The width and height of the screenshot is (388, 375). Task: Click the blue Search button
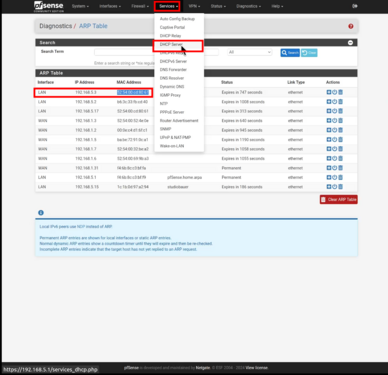pyautogui.click(x=290, y=53)
